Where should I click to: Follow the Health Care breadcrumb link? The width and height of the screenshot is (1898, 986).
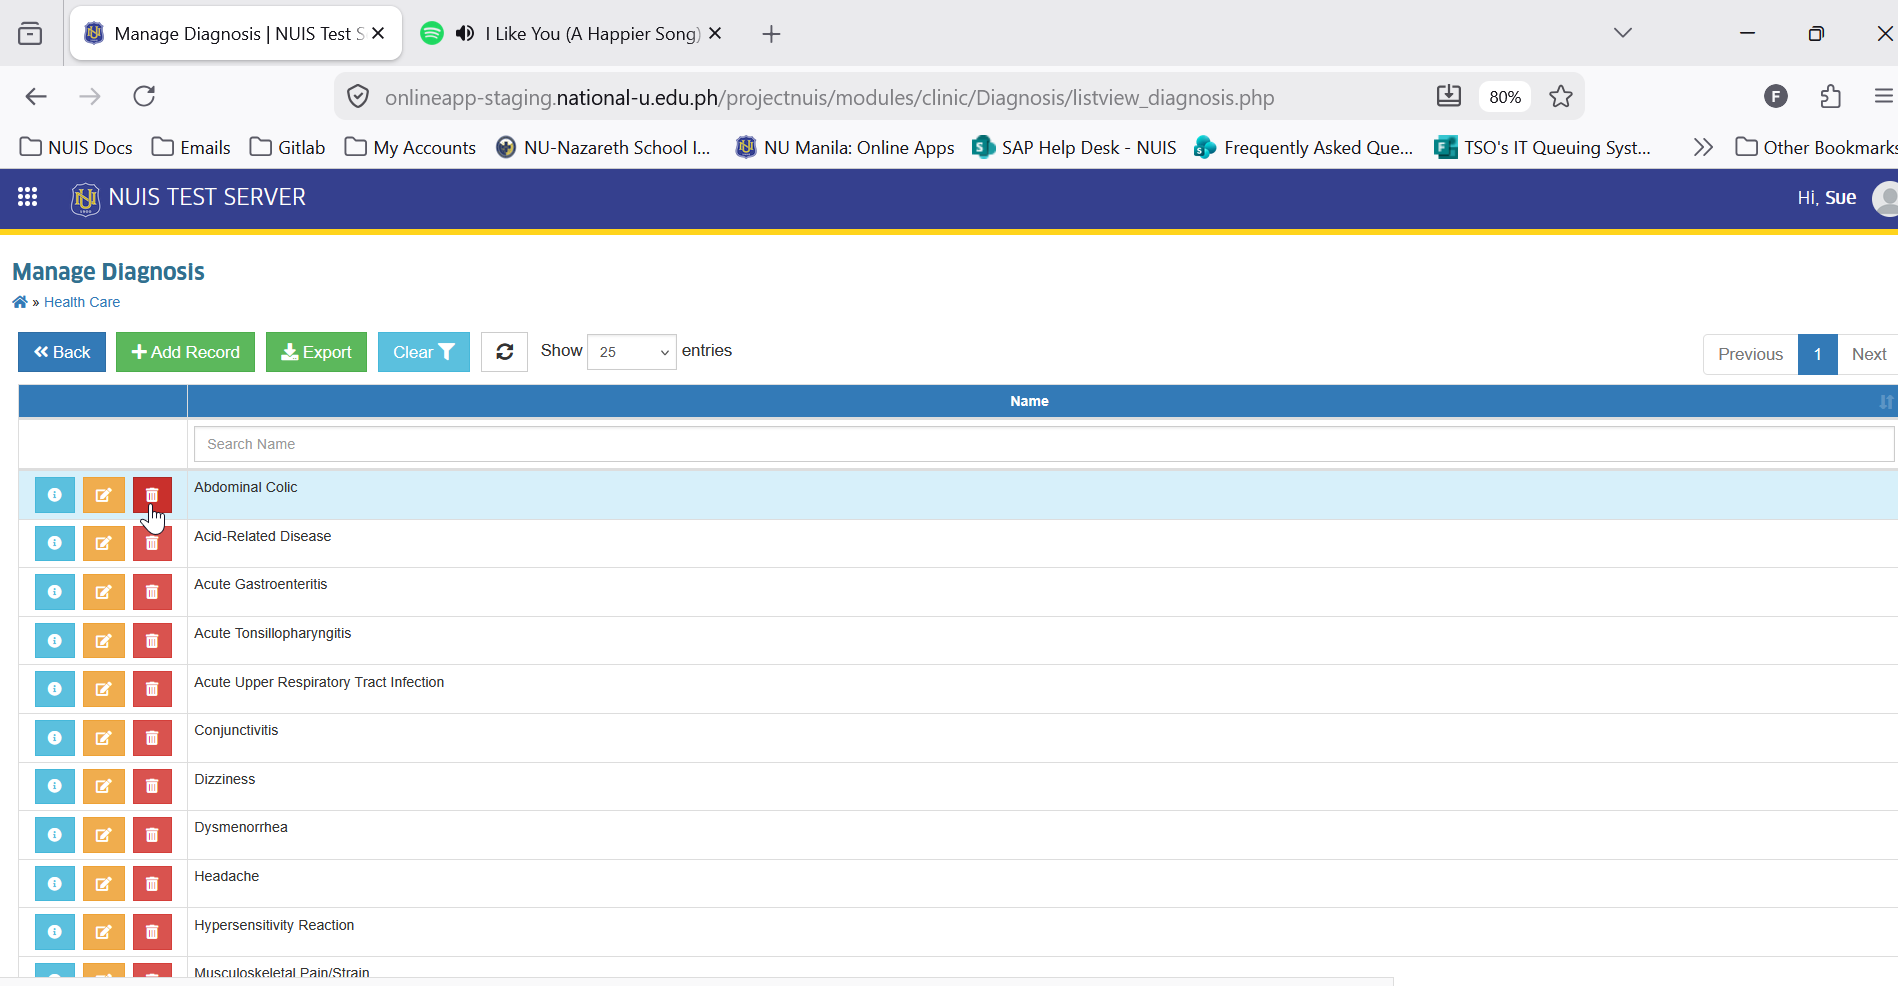(x=82, y=302)
